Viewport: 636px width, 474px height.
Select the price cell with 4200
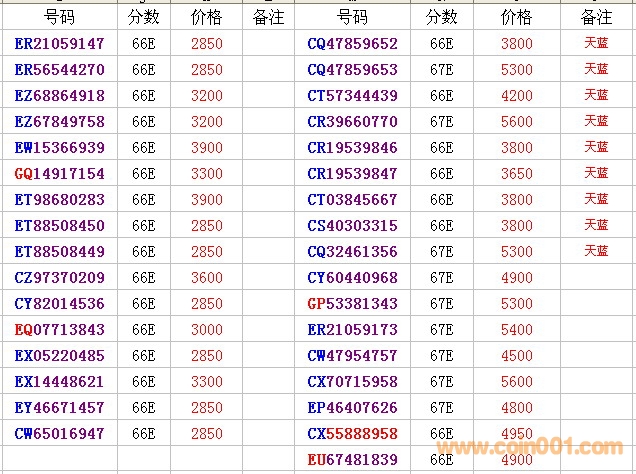(x=516, y=96)
